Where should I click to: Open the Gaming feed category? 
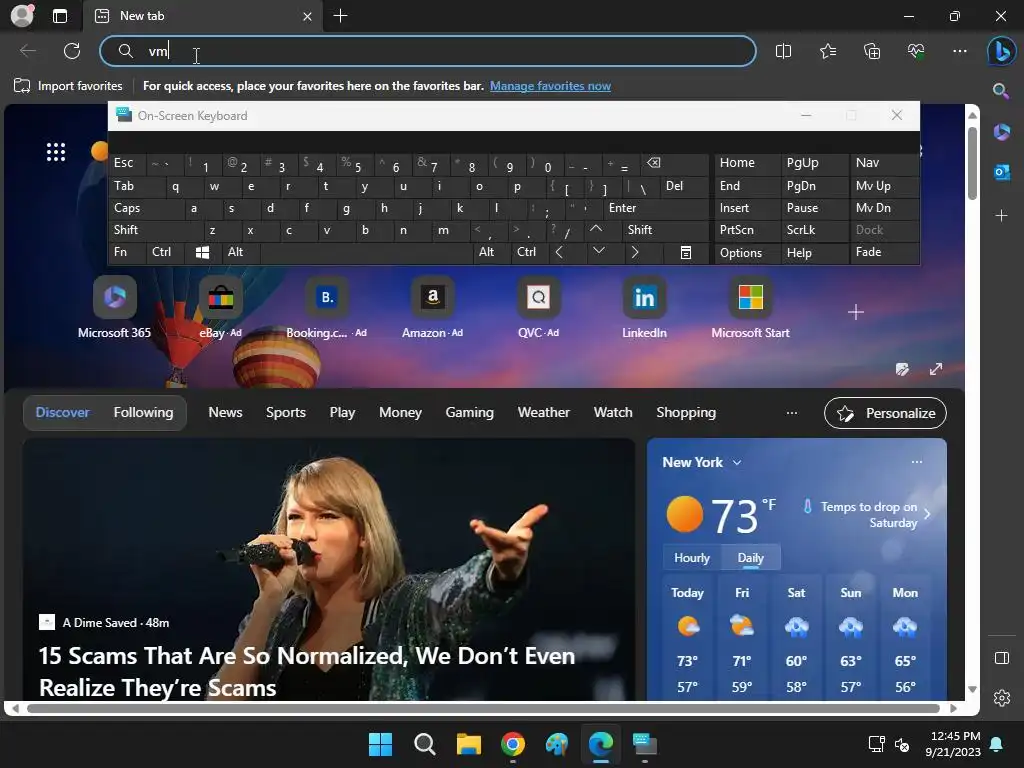click(x=470, y=413)
